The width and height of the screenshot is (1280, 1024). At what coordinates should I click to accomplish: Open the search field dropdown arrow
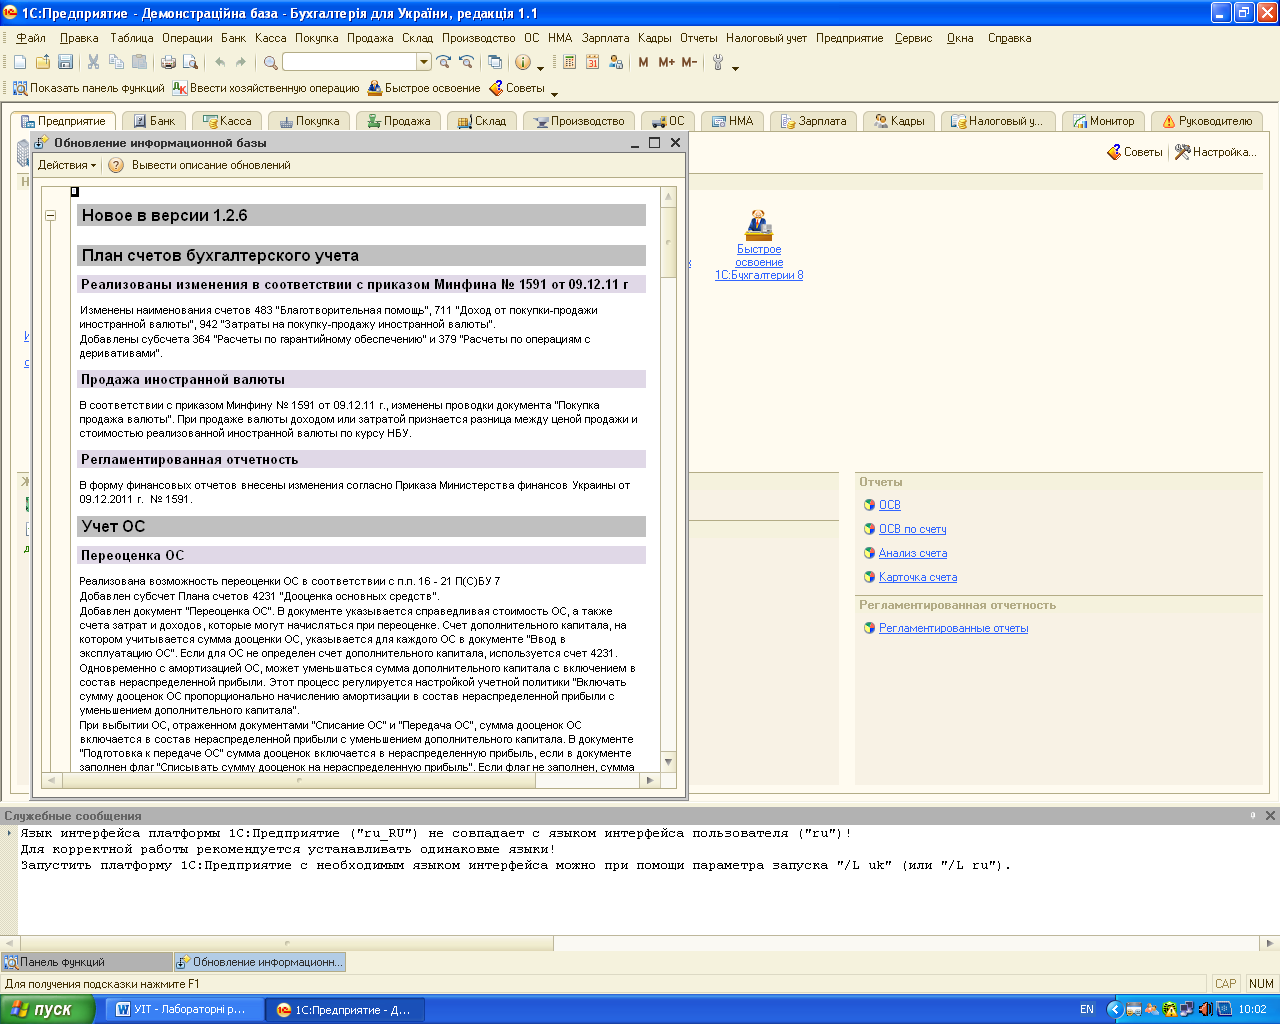pos(424,62)
